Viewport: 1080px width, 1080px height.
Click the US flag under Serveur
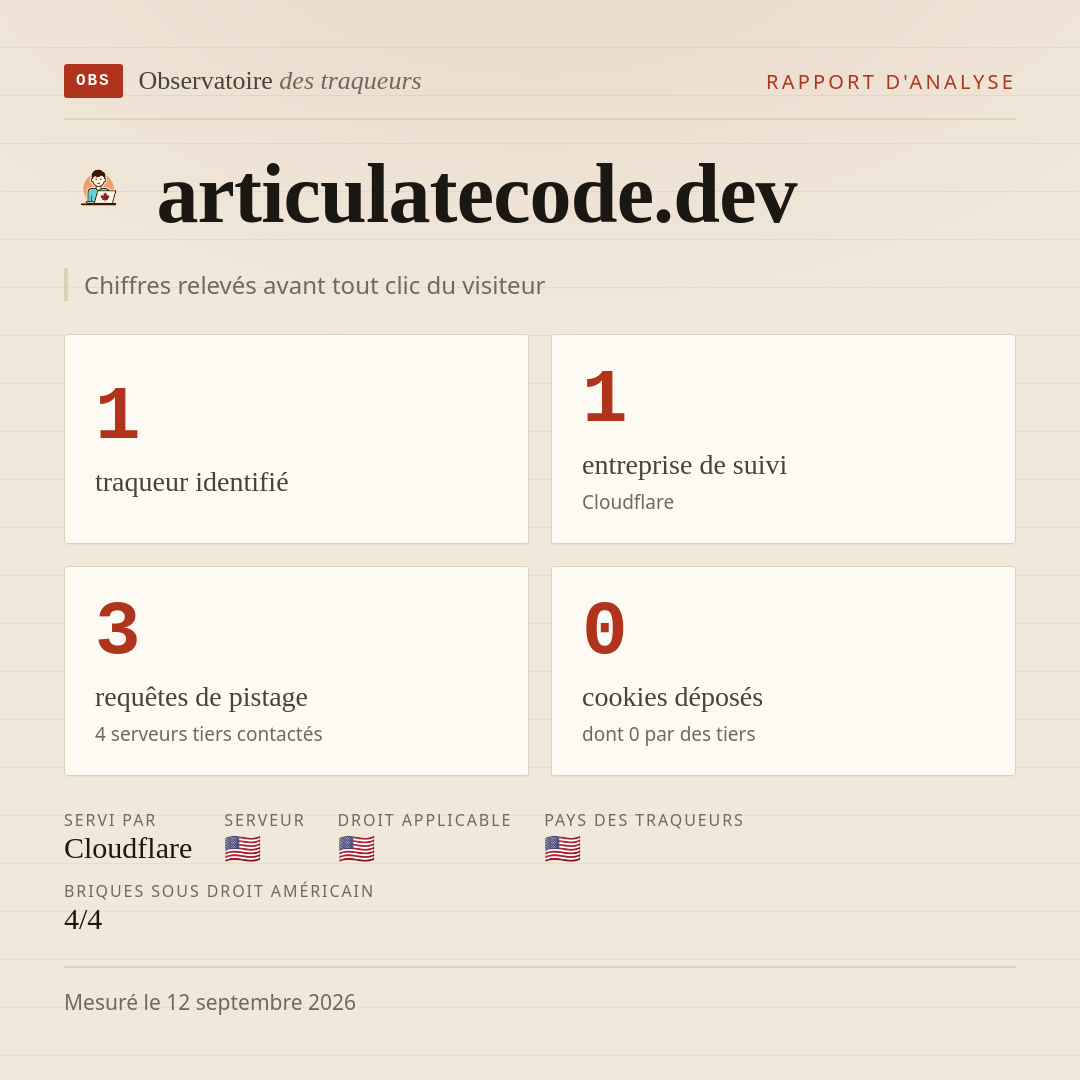242,849
